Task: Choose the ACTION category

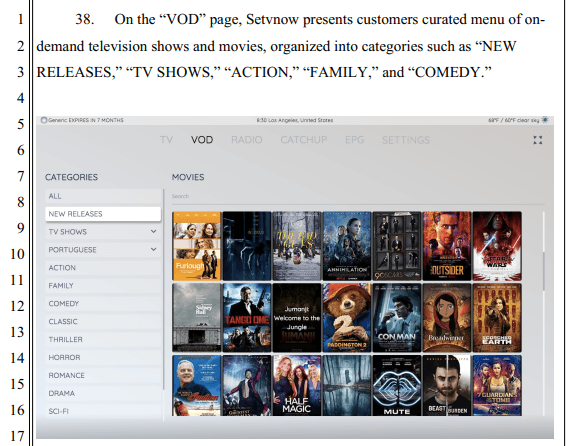Action: 103,268
